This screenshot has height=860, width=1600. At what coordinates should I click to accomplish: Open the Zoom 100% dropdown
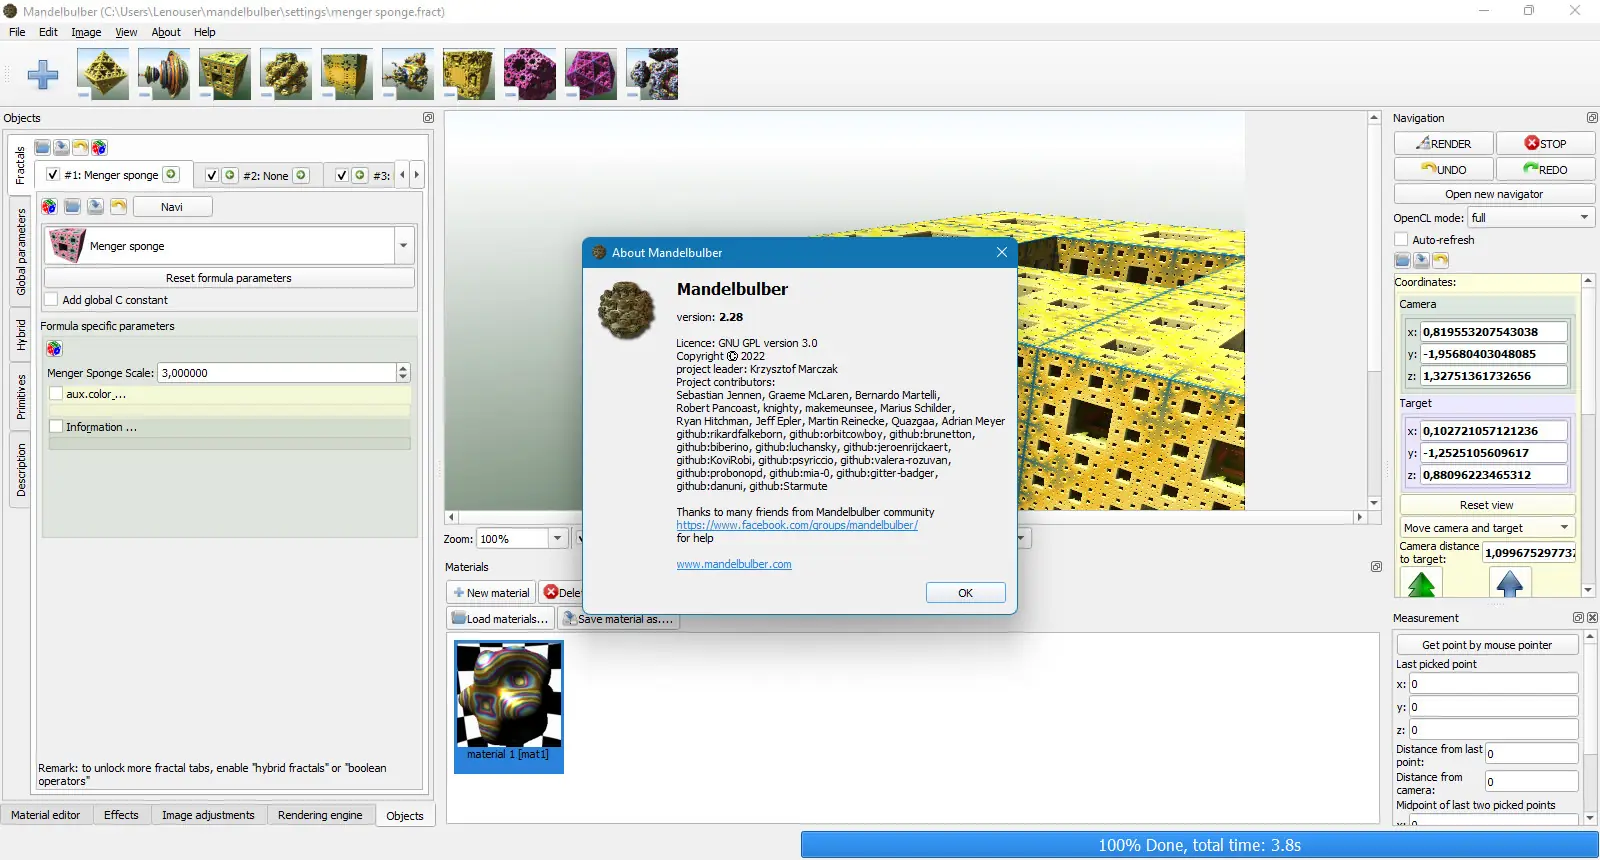point(558,539)
